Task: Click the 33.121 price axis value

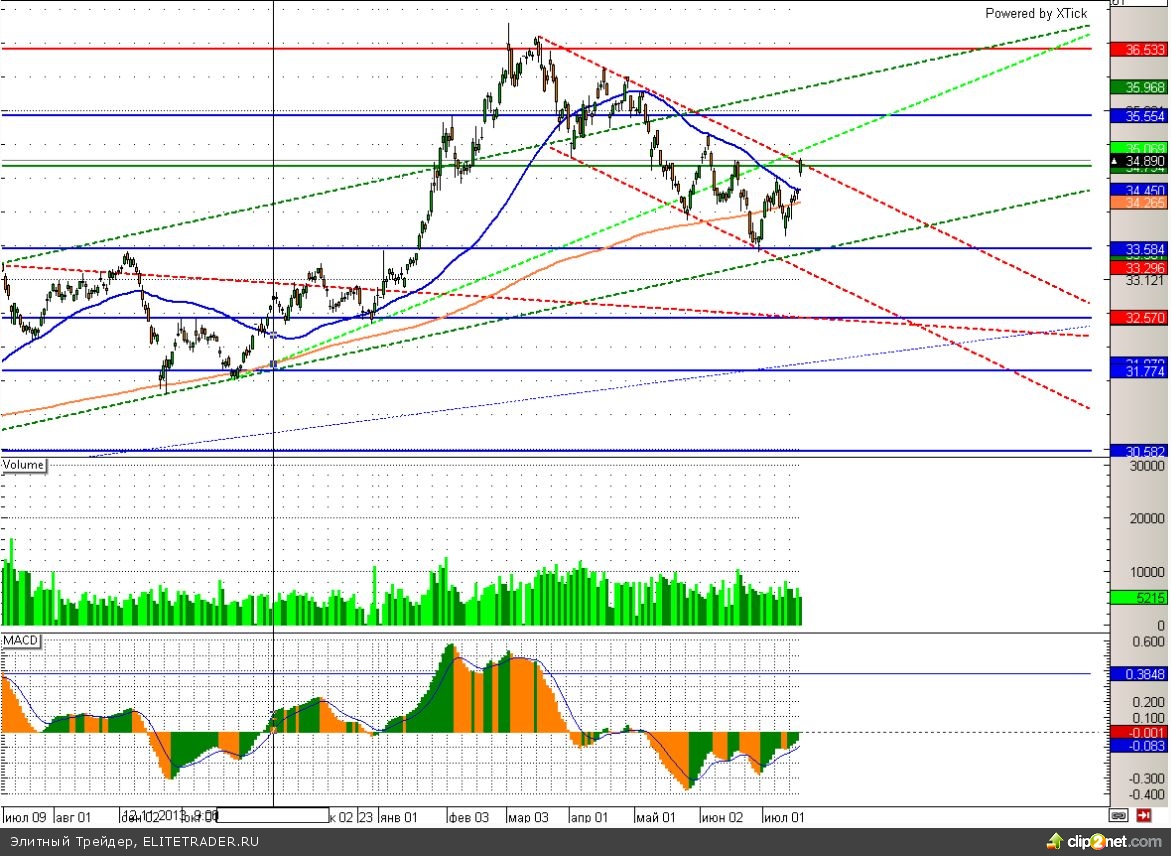Action: pos(1145,280)
